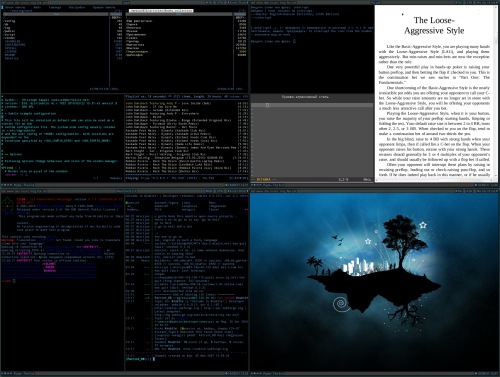
Task: Open the Левая панель menu in Midnight Commander
Action: [x=15, y=7]
